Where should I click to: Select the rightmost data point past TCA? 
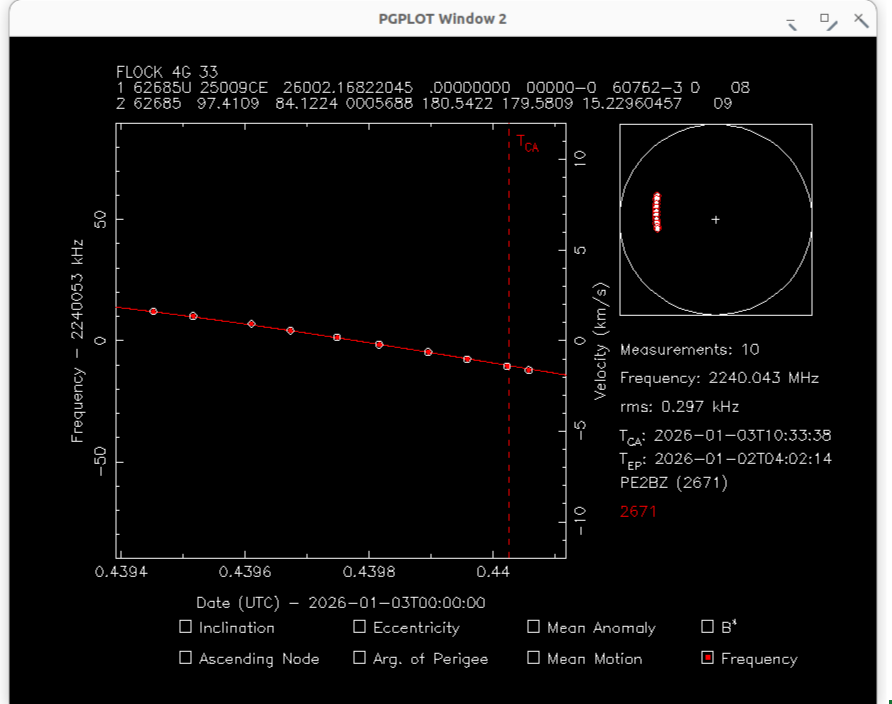529,370
